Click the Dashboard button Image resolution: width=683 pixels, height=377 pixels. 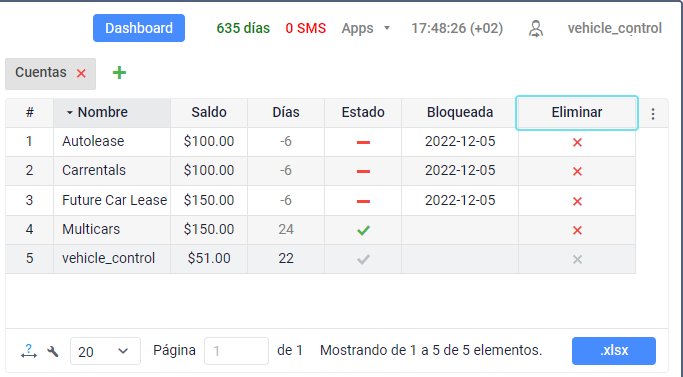(139, 28)
